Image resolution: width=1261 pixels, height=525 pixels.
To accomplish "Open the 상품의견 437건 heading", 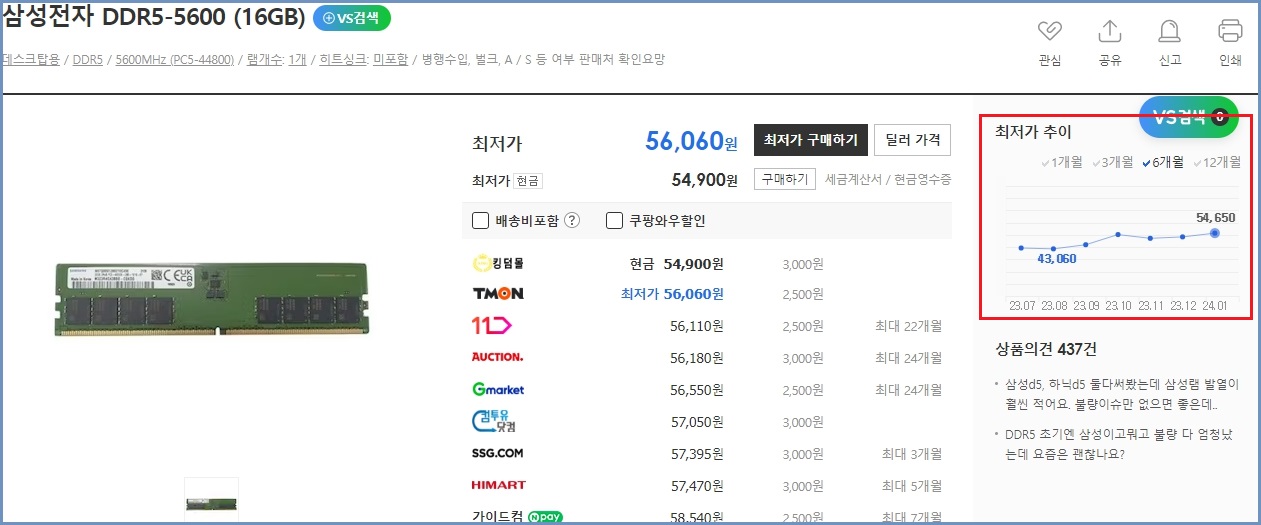I will [x=1046, y=349].
